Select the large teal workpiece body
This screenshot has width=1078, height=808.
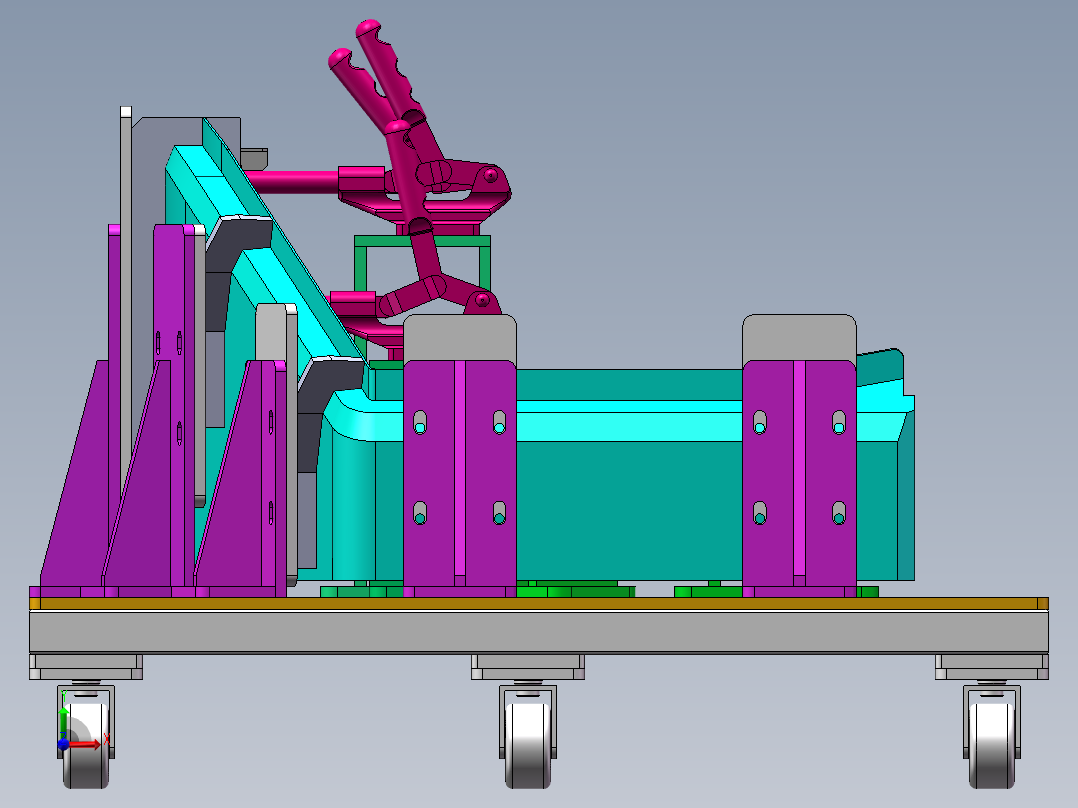[629, 510]
